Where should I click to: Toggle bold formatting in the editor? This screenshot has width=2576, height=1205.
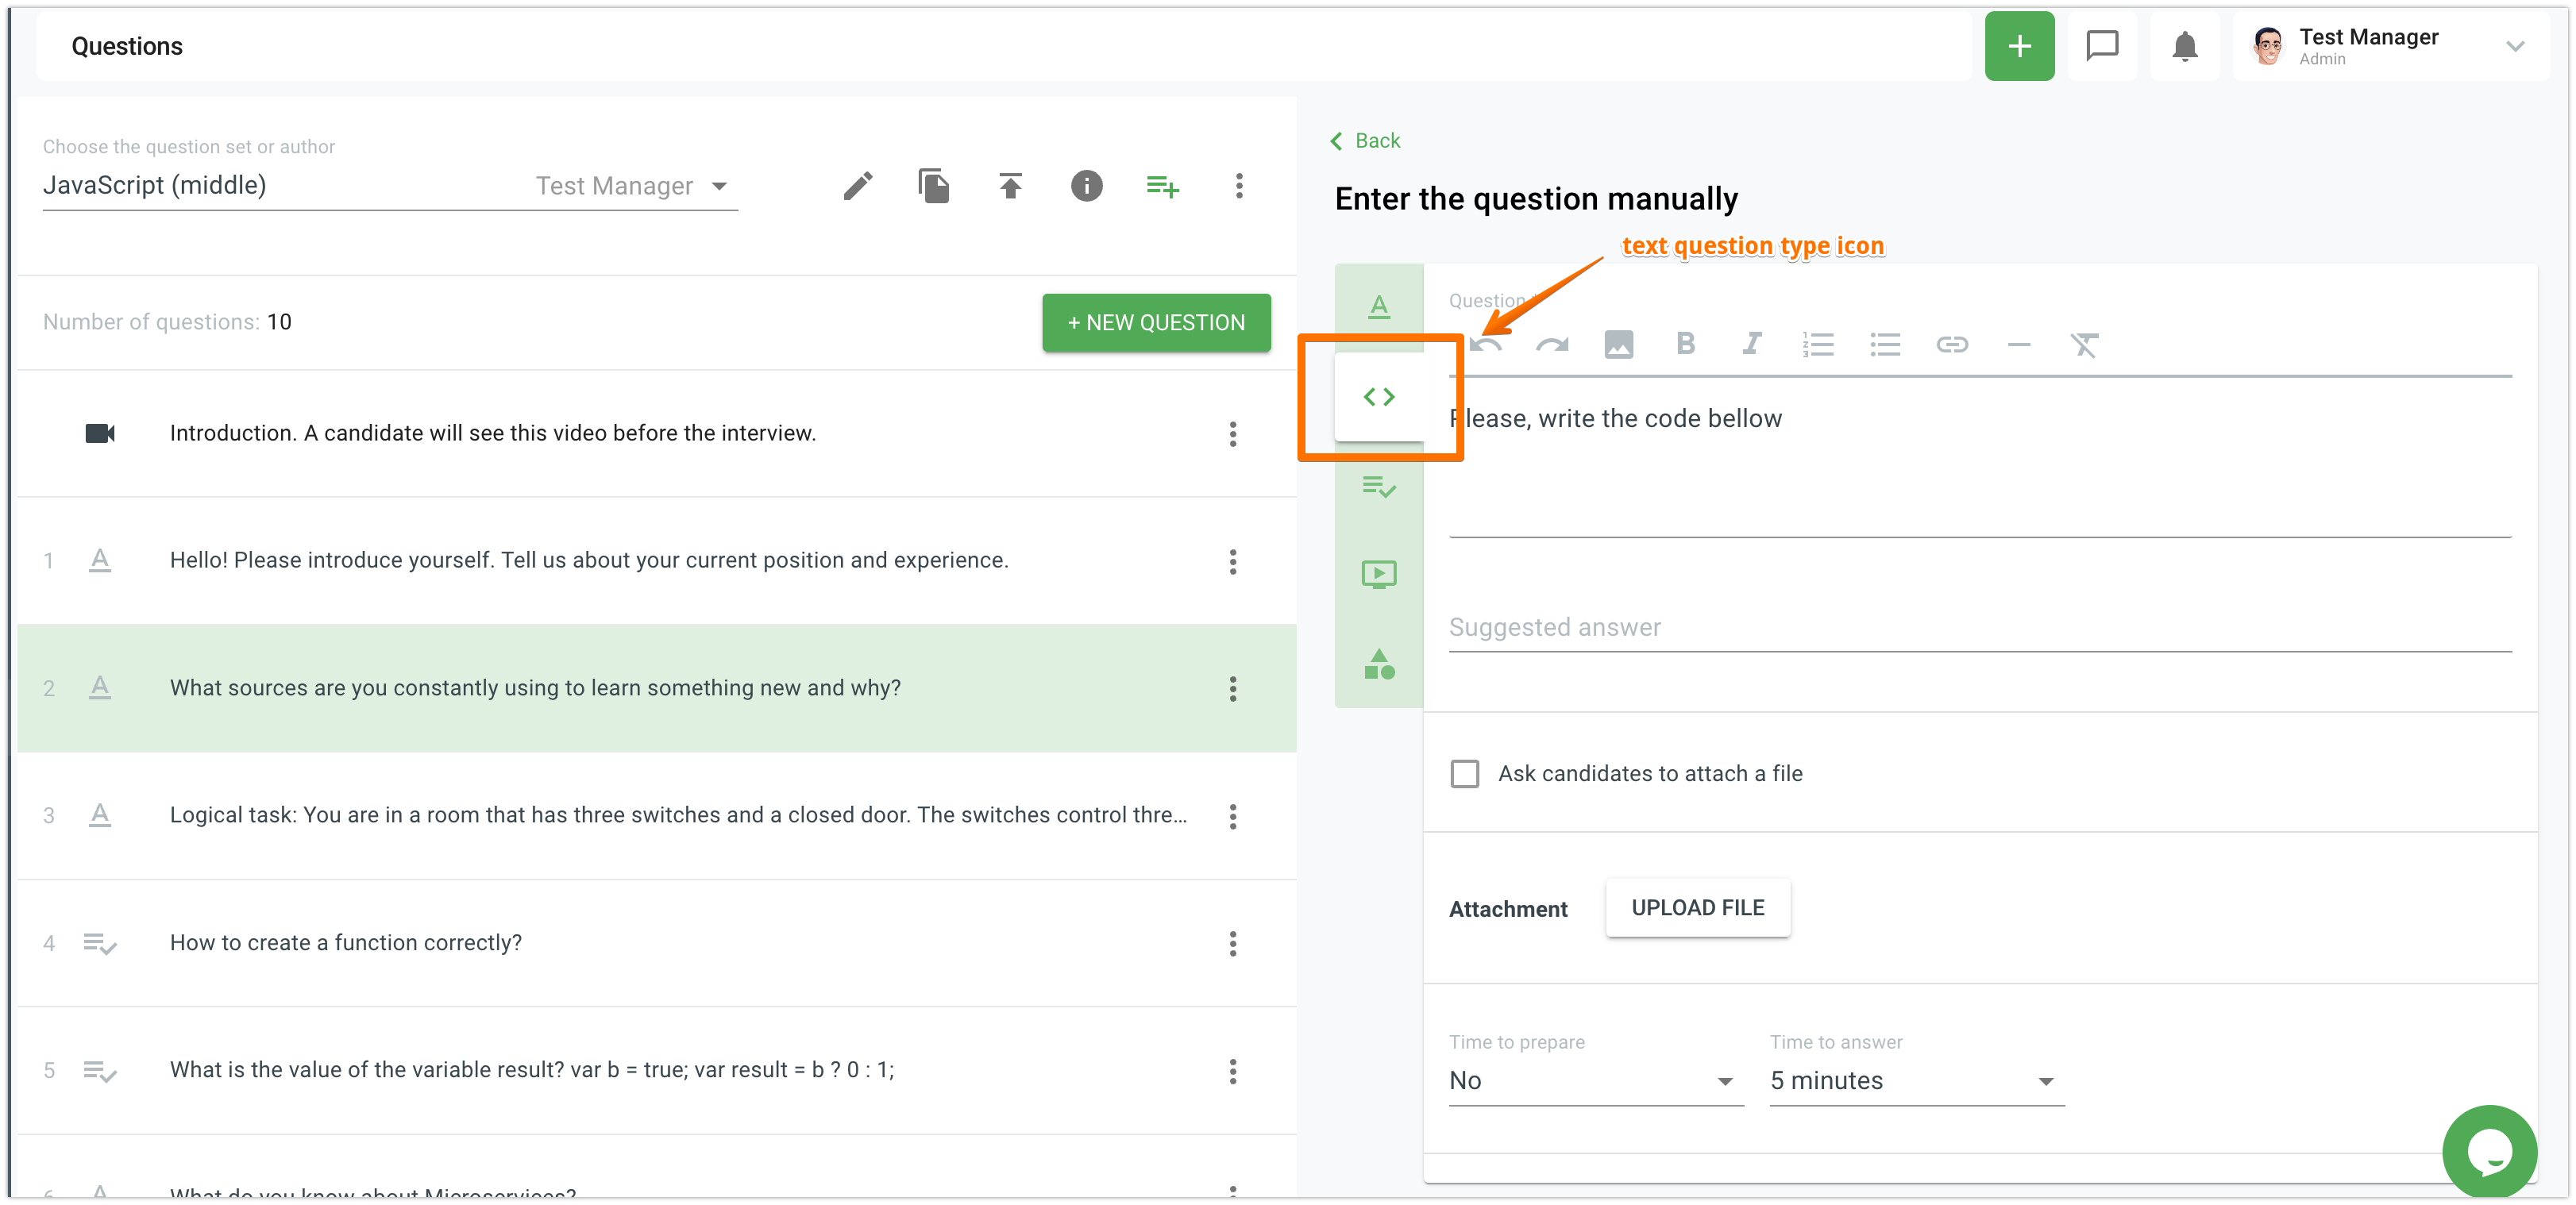[1685, 345]
